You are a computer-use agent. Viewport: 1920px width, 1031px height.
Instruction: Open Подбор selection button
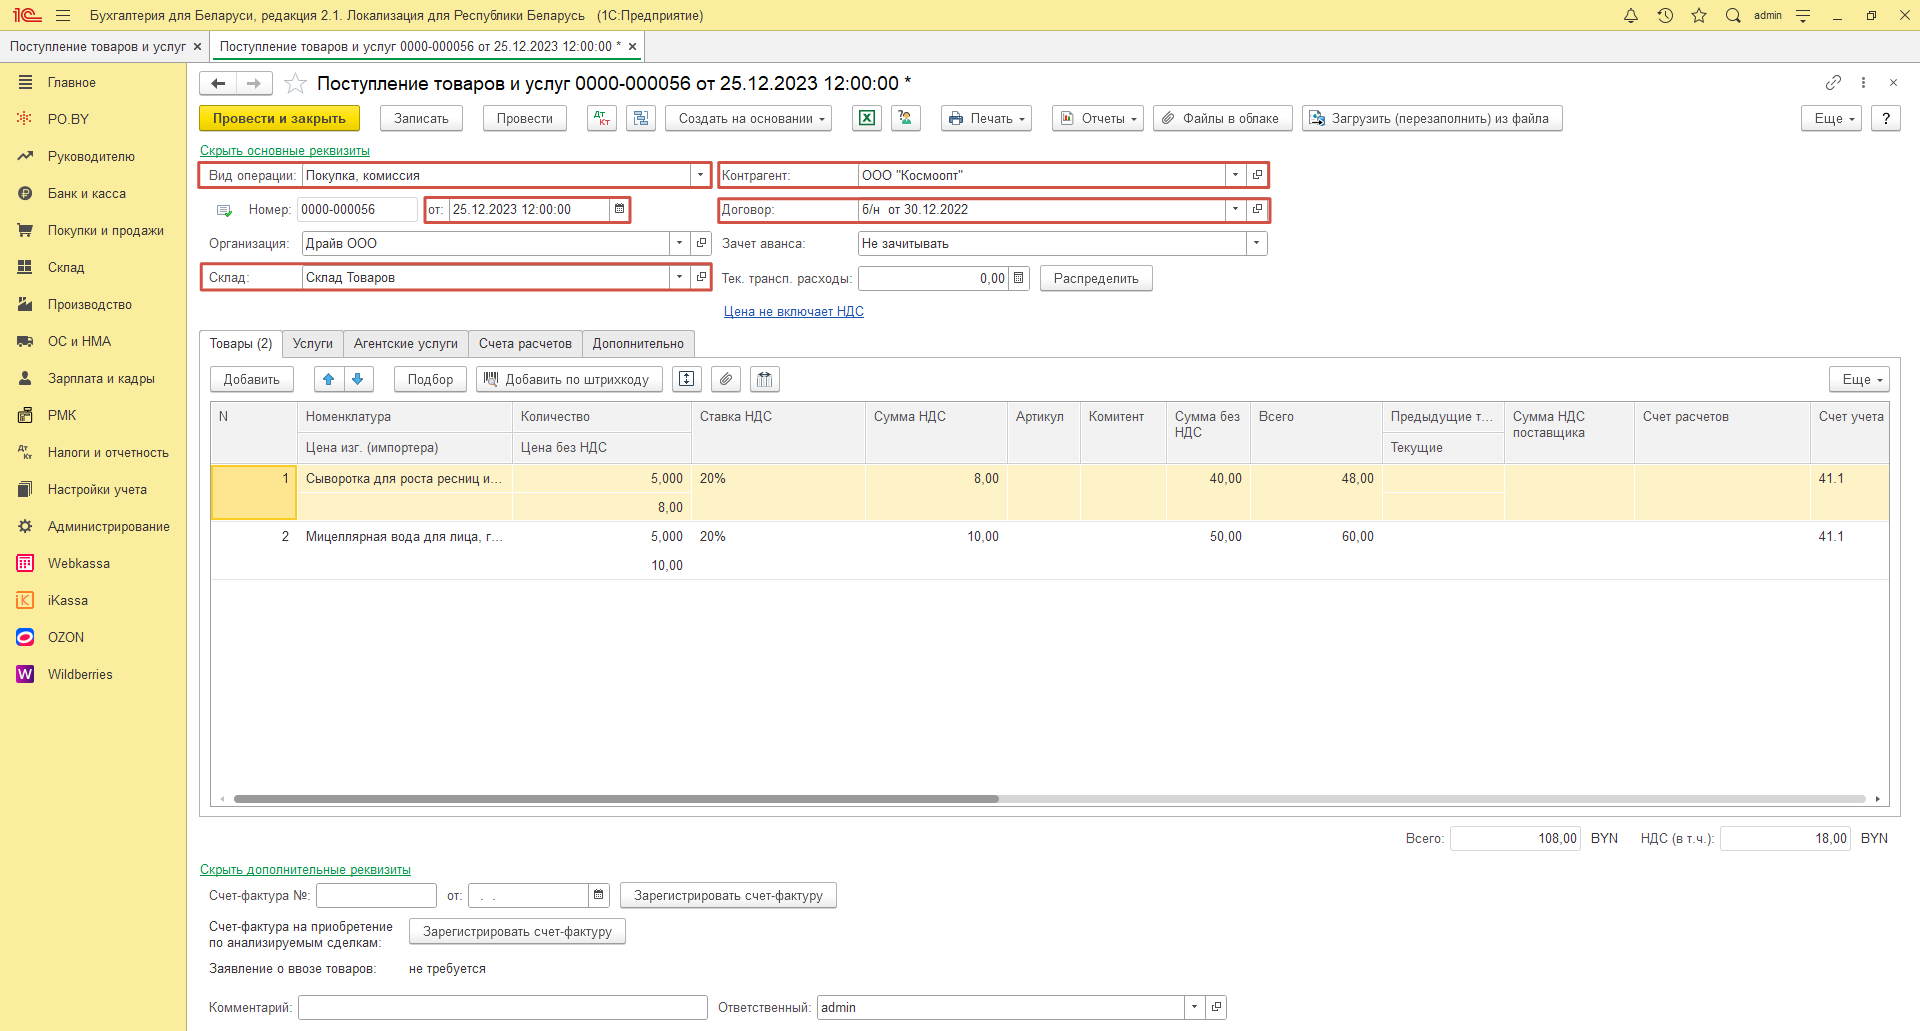pos(431,379)
